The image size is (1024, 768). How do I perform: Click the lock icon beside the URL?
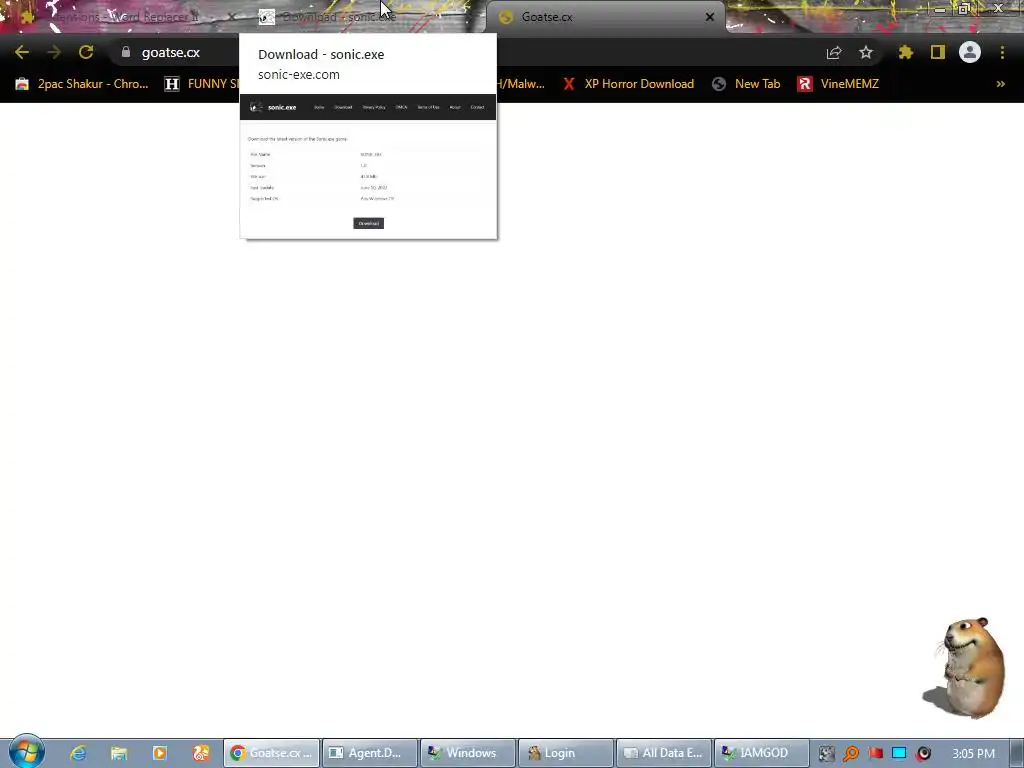tap(125, 52)
